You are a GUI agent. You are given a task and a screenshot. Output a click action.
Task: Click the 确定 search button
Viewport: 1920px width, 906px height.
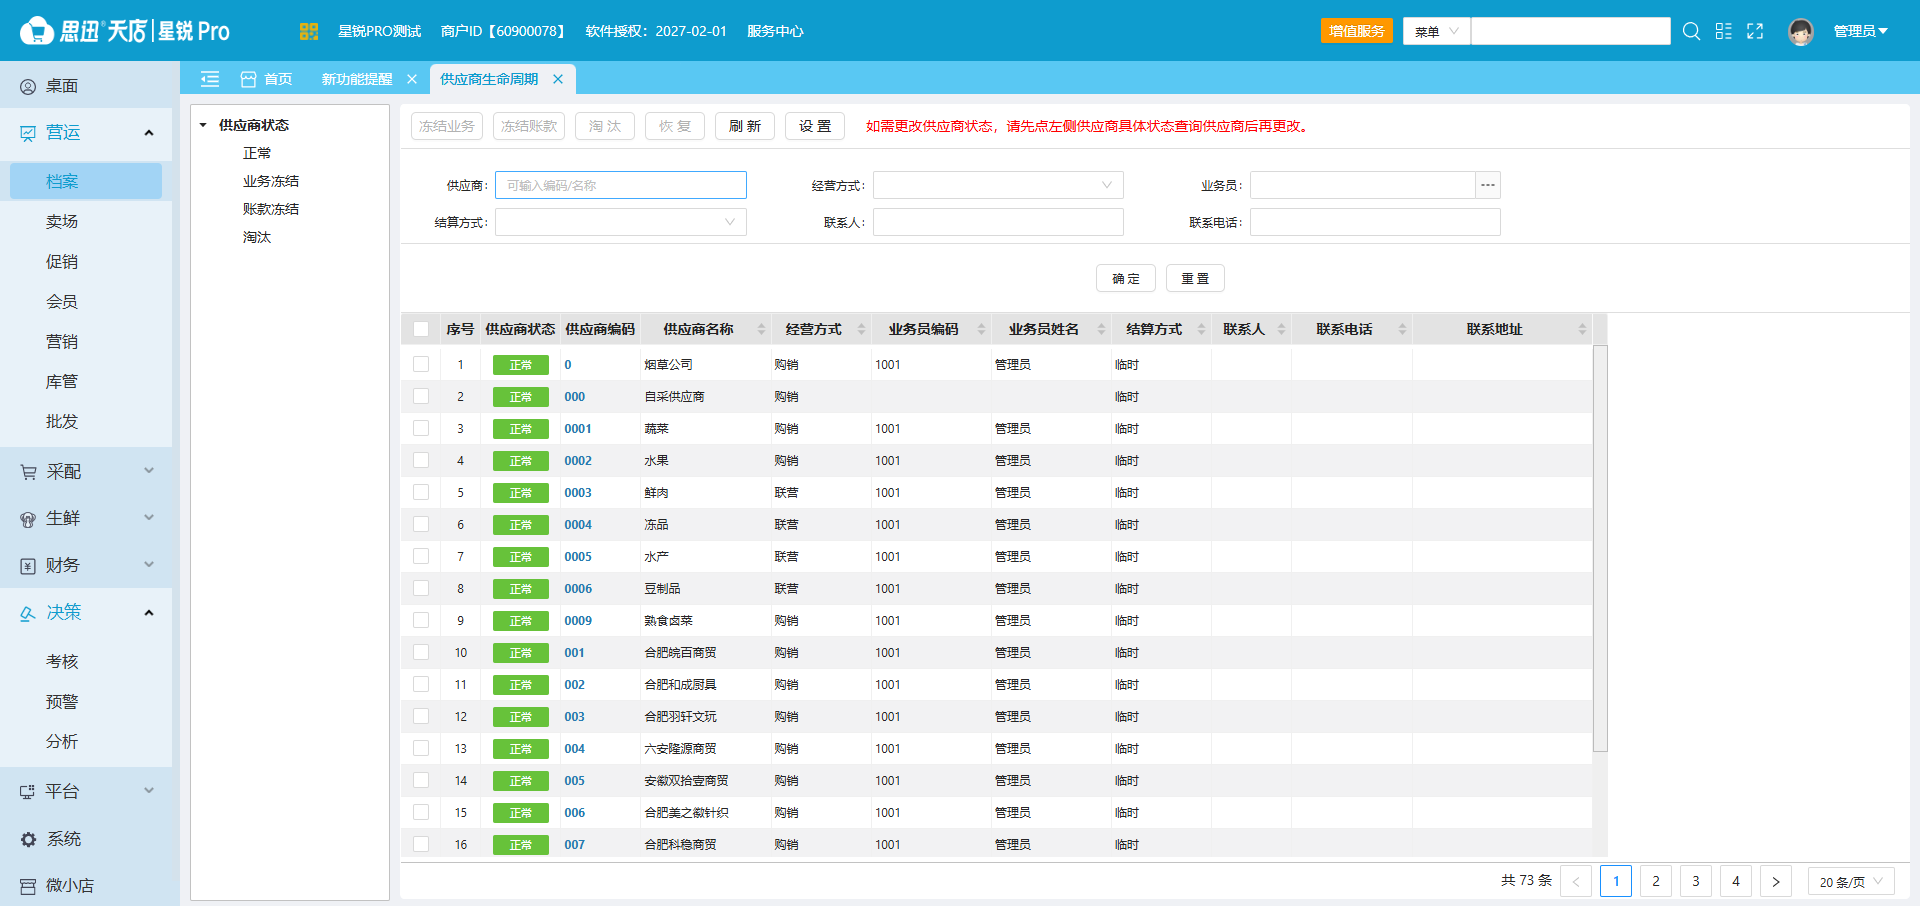pos(1126,278)
